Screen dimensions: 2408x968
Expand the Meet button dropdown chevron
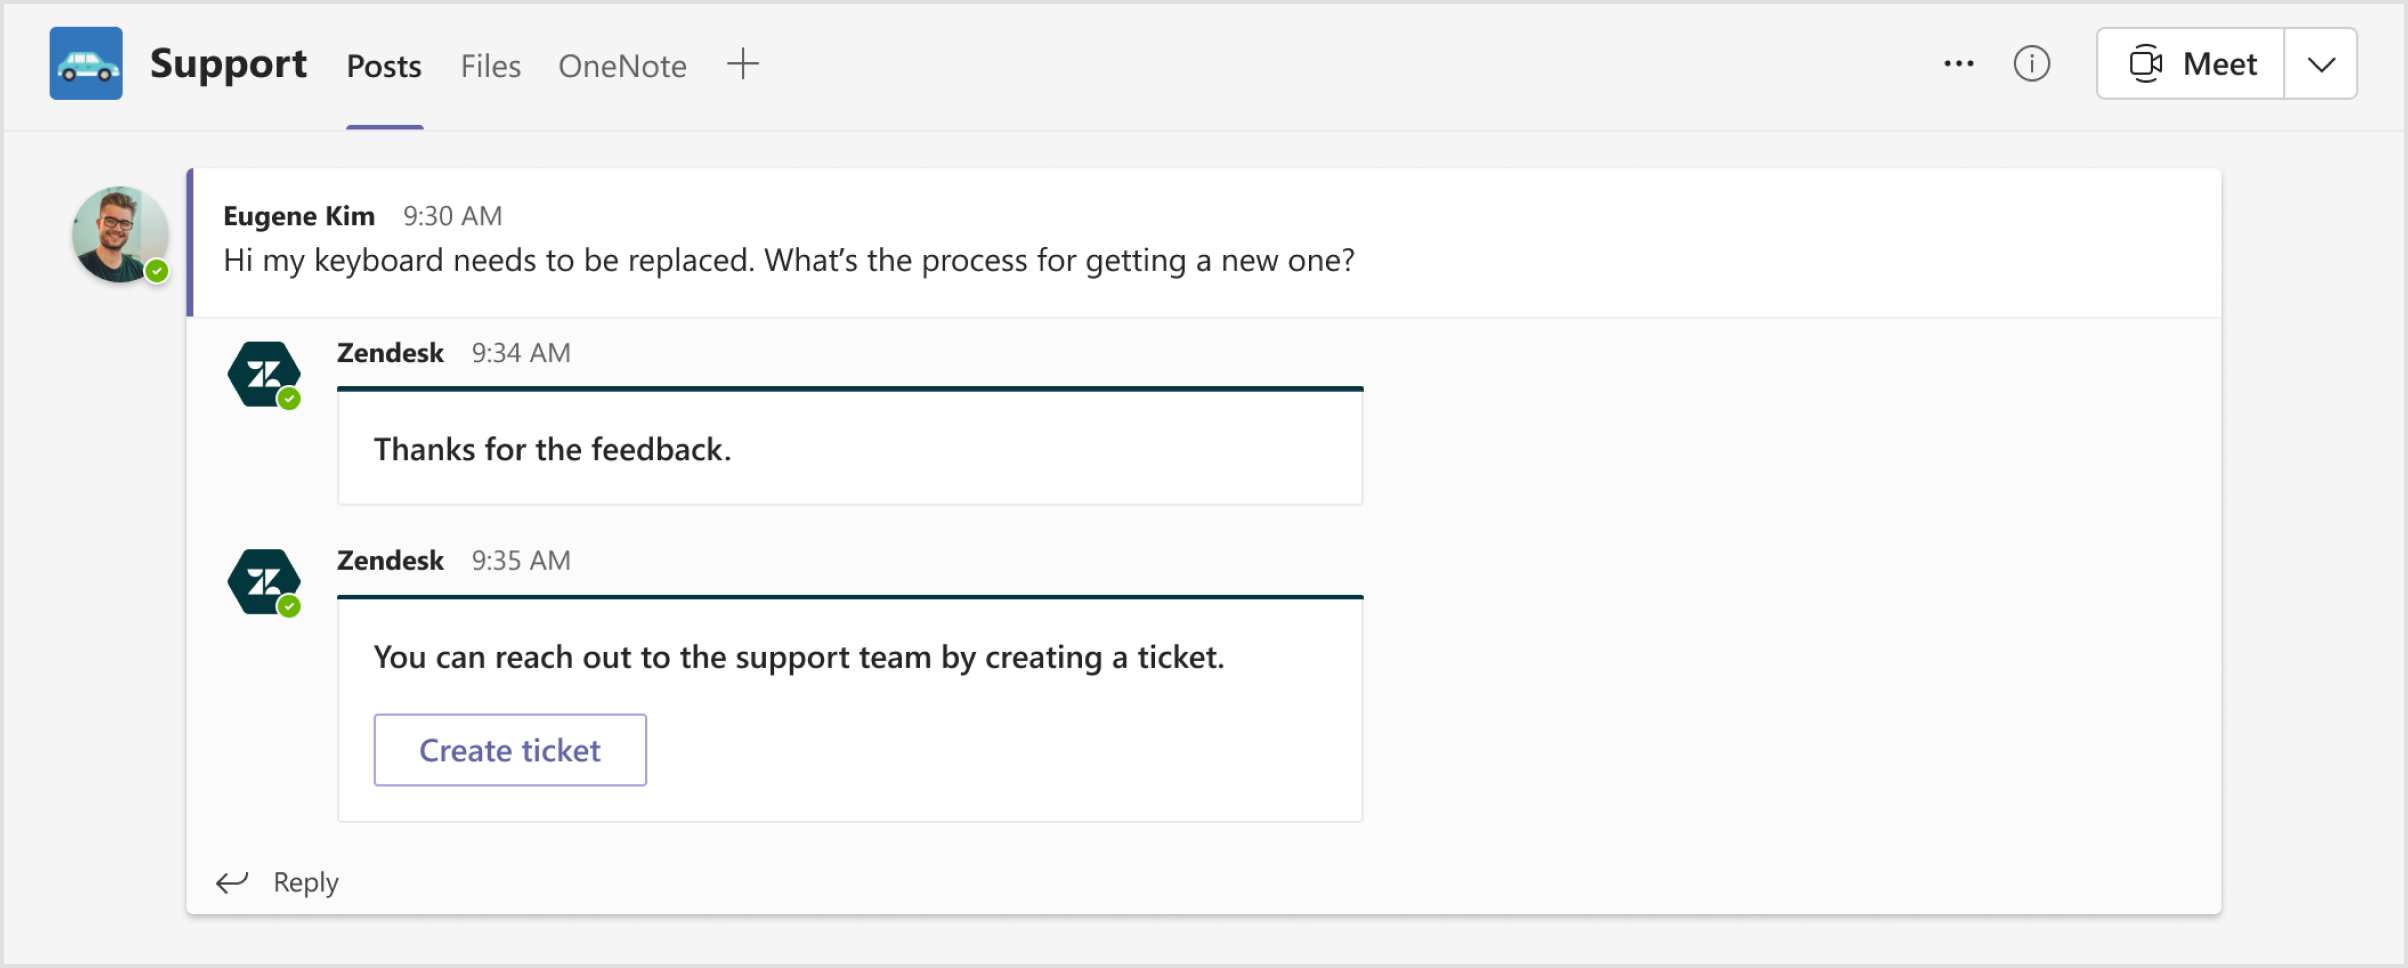[2321, 63]
